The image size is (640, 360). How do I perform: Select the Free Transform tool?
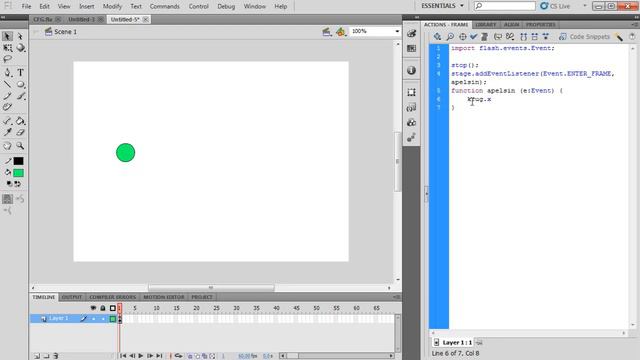[x=7, y=48]
